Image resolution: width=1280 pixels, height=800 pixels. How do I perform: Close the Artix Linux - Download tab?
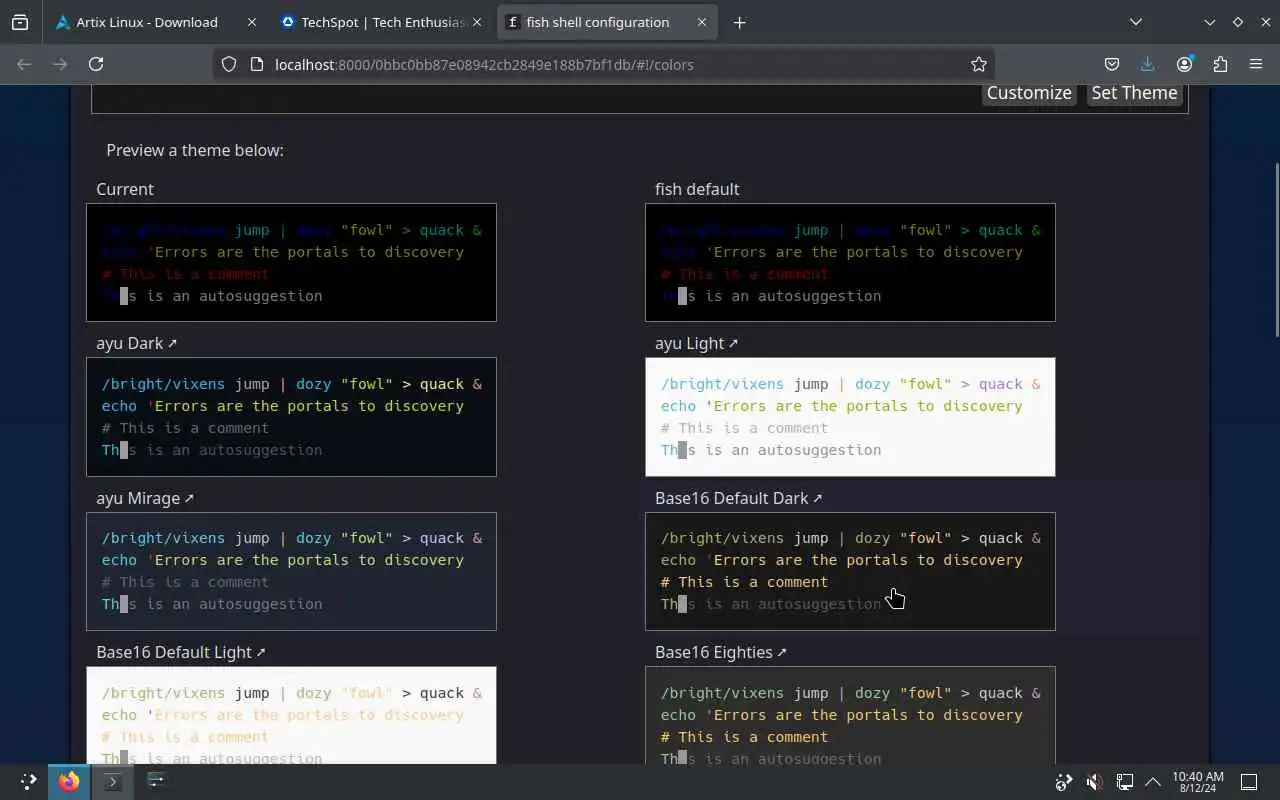[251, 22]
